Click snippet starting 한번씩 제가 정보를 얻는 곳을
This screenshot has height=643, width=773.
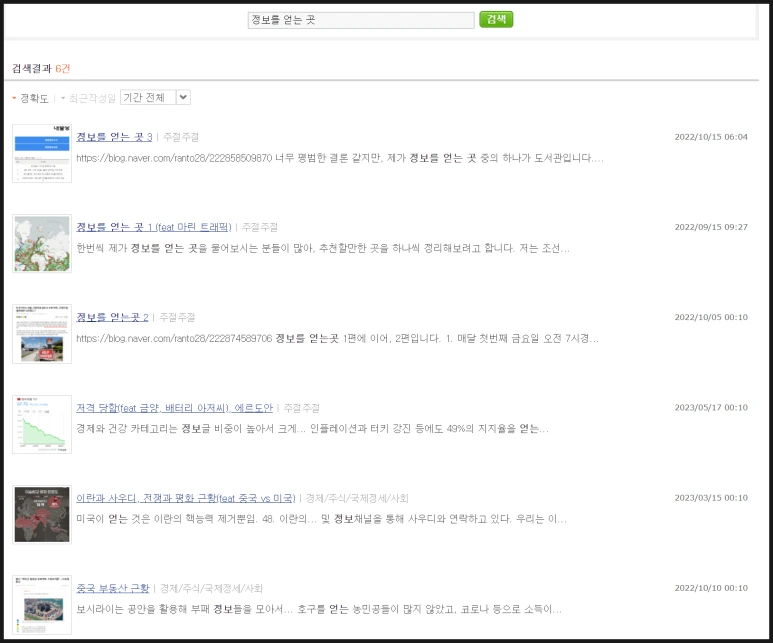pyautogui.click(x=323, y=249)
